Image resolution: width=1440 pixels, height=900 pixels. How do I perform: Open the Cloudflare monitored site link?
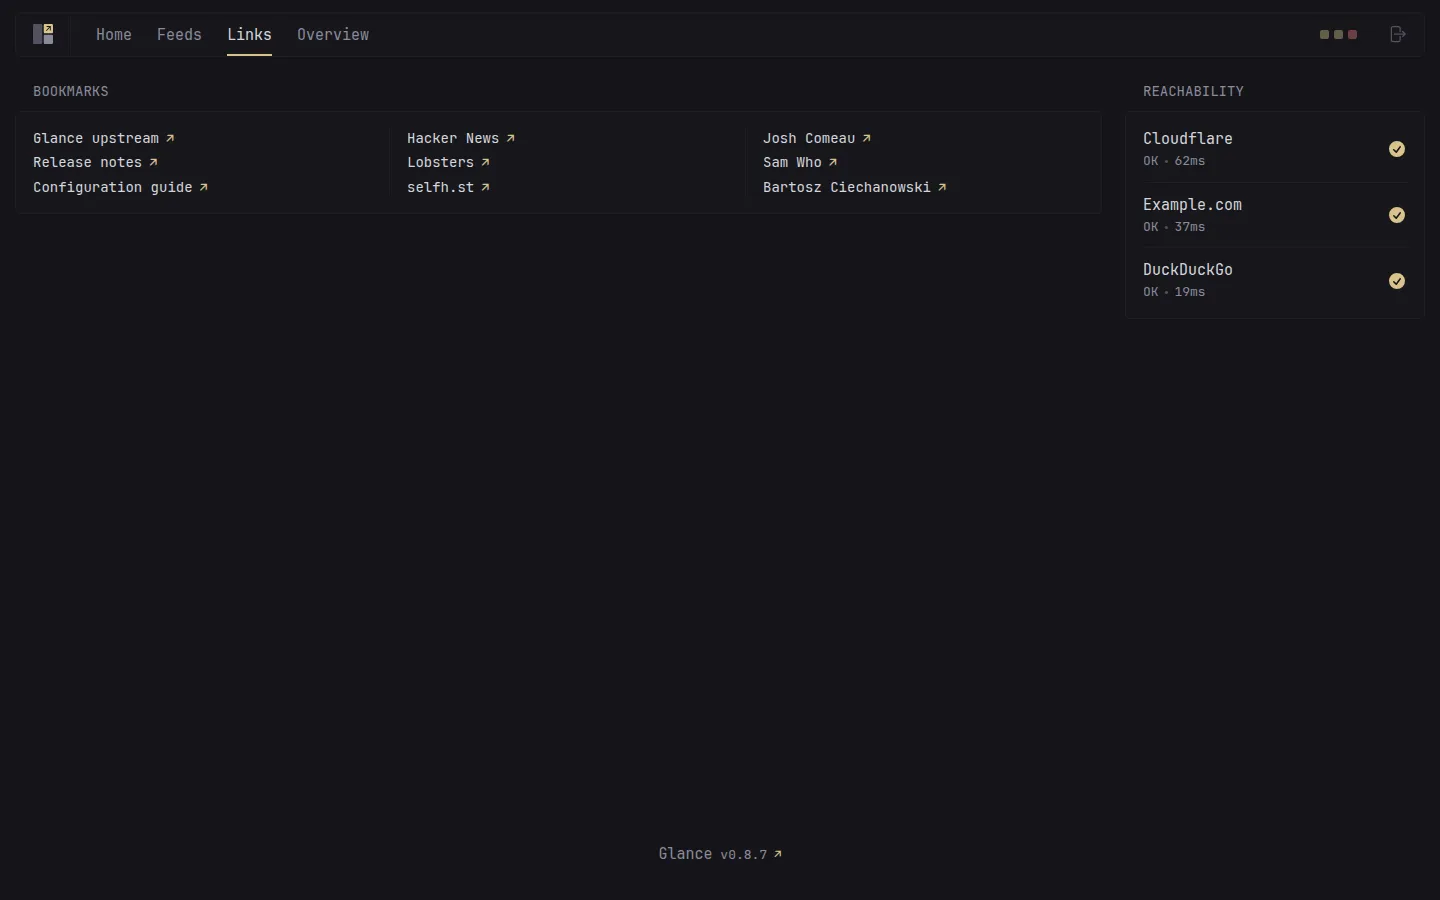tap(1188, 138)
